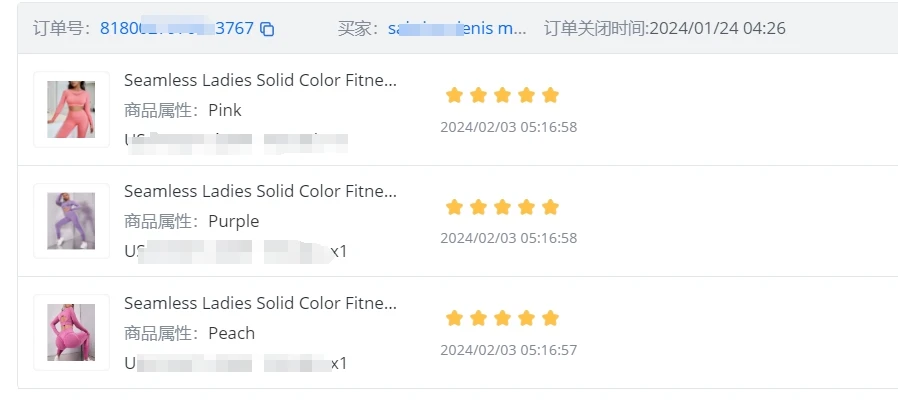The height and width of the screenshot is (403, 898).
Task: Open the order number link
Action: click(177, 28)
